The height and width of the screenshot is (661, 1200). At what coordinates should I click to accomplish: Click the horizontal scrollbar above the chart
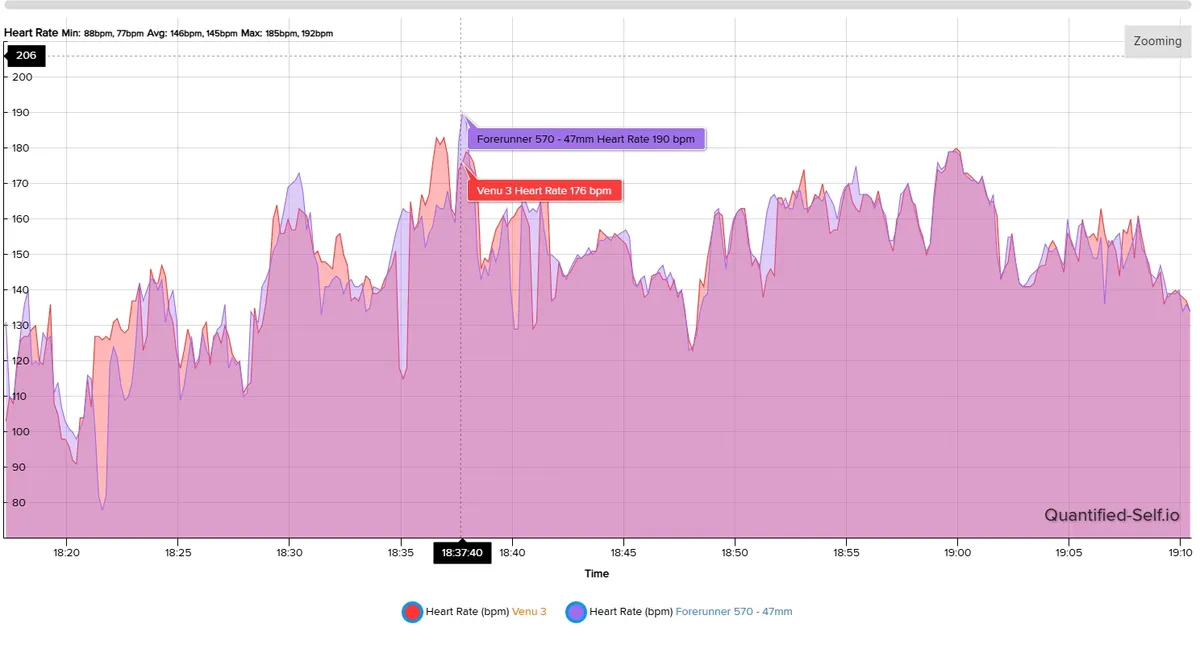click(600, 5)
